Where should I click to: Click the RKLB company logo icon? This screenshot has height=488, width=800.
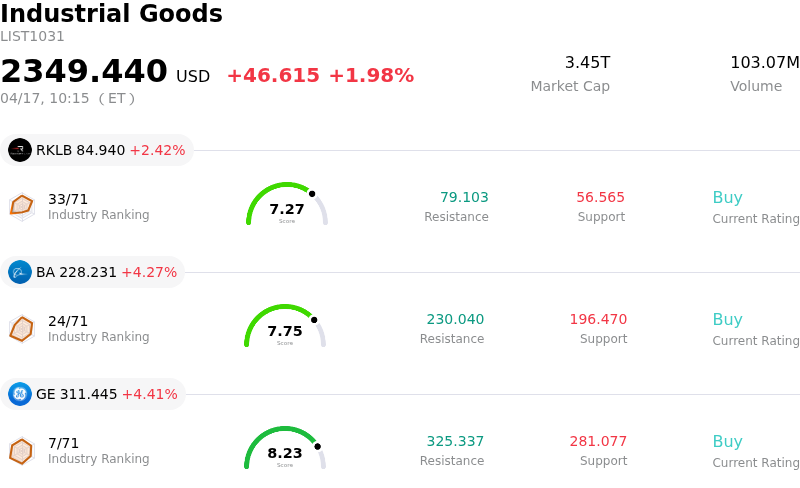(20, 150)
